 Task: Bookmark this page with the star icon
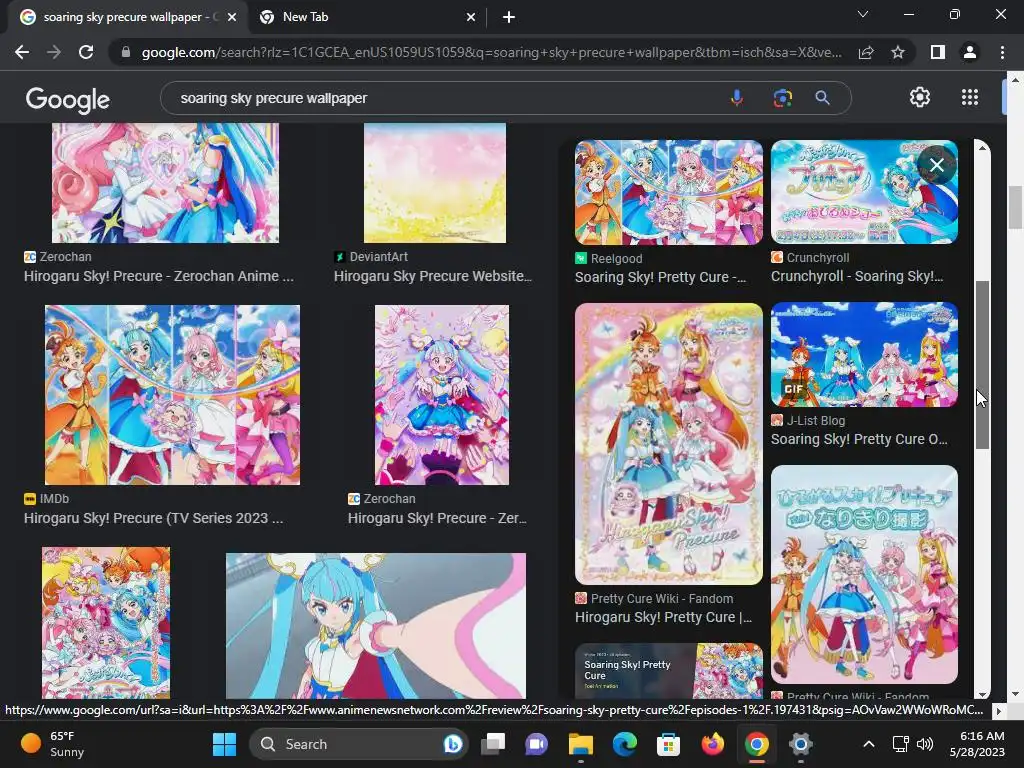tap(898, 52)
